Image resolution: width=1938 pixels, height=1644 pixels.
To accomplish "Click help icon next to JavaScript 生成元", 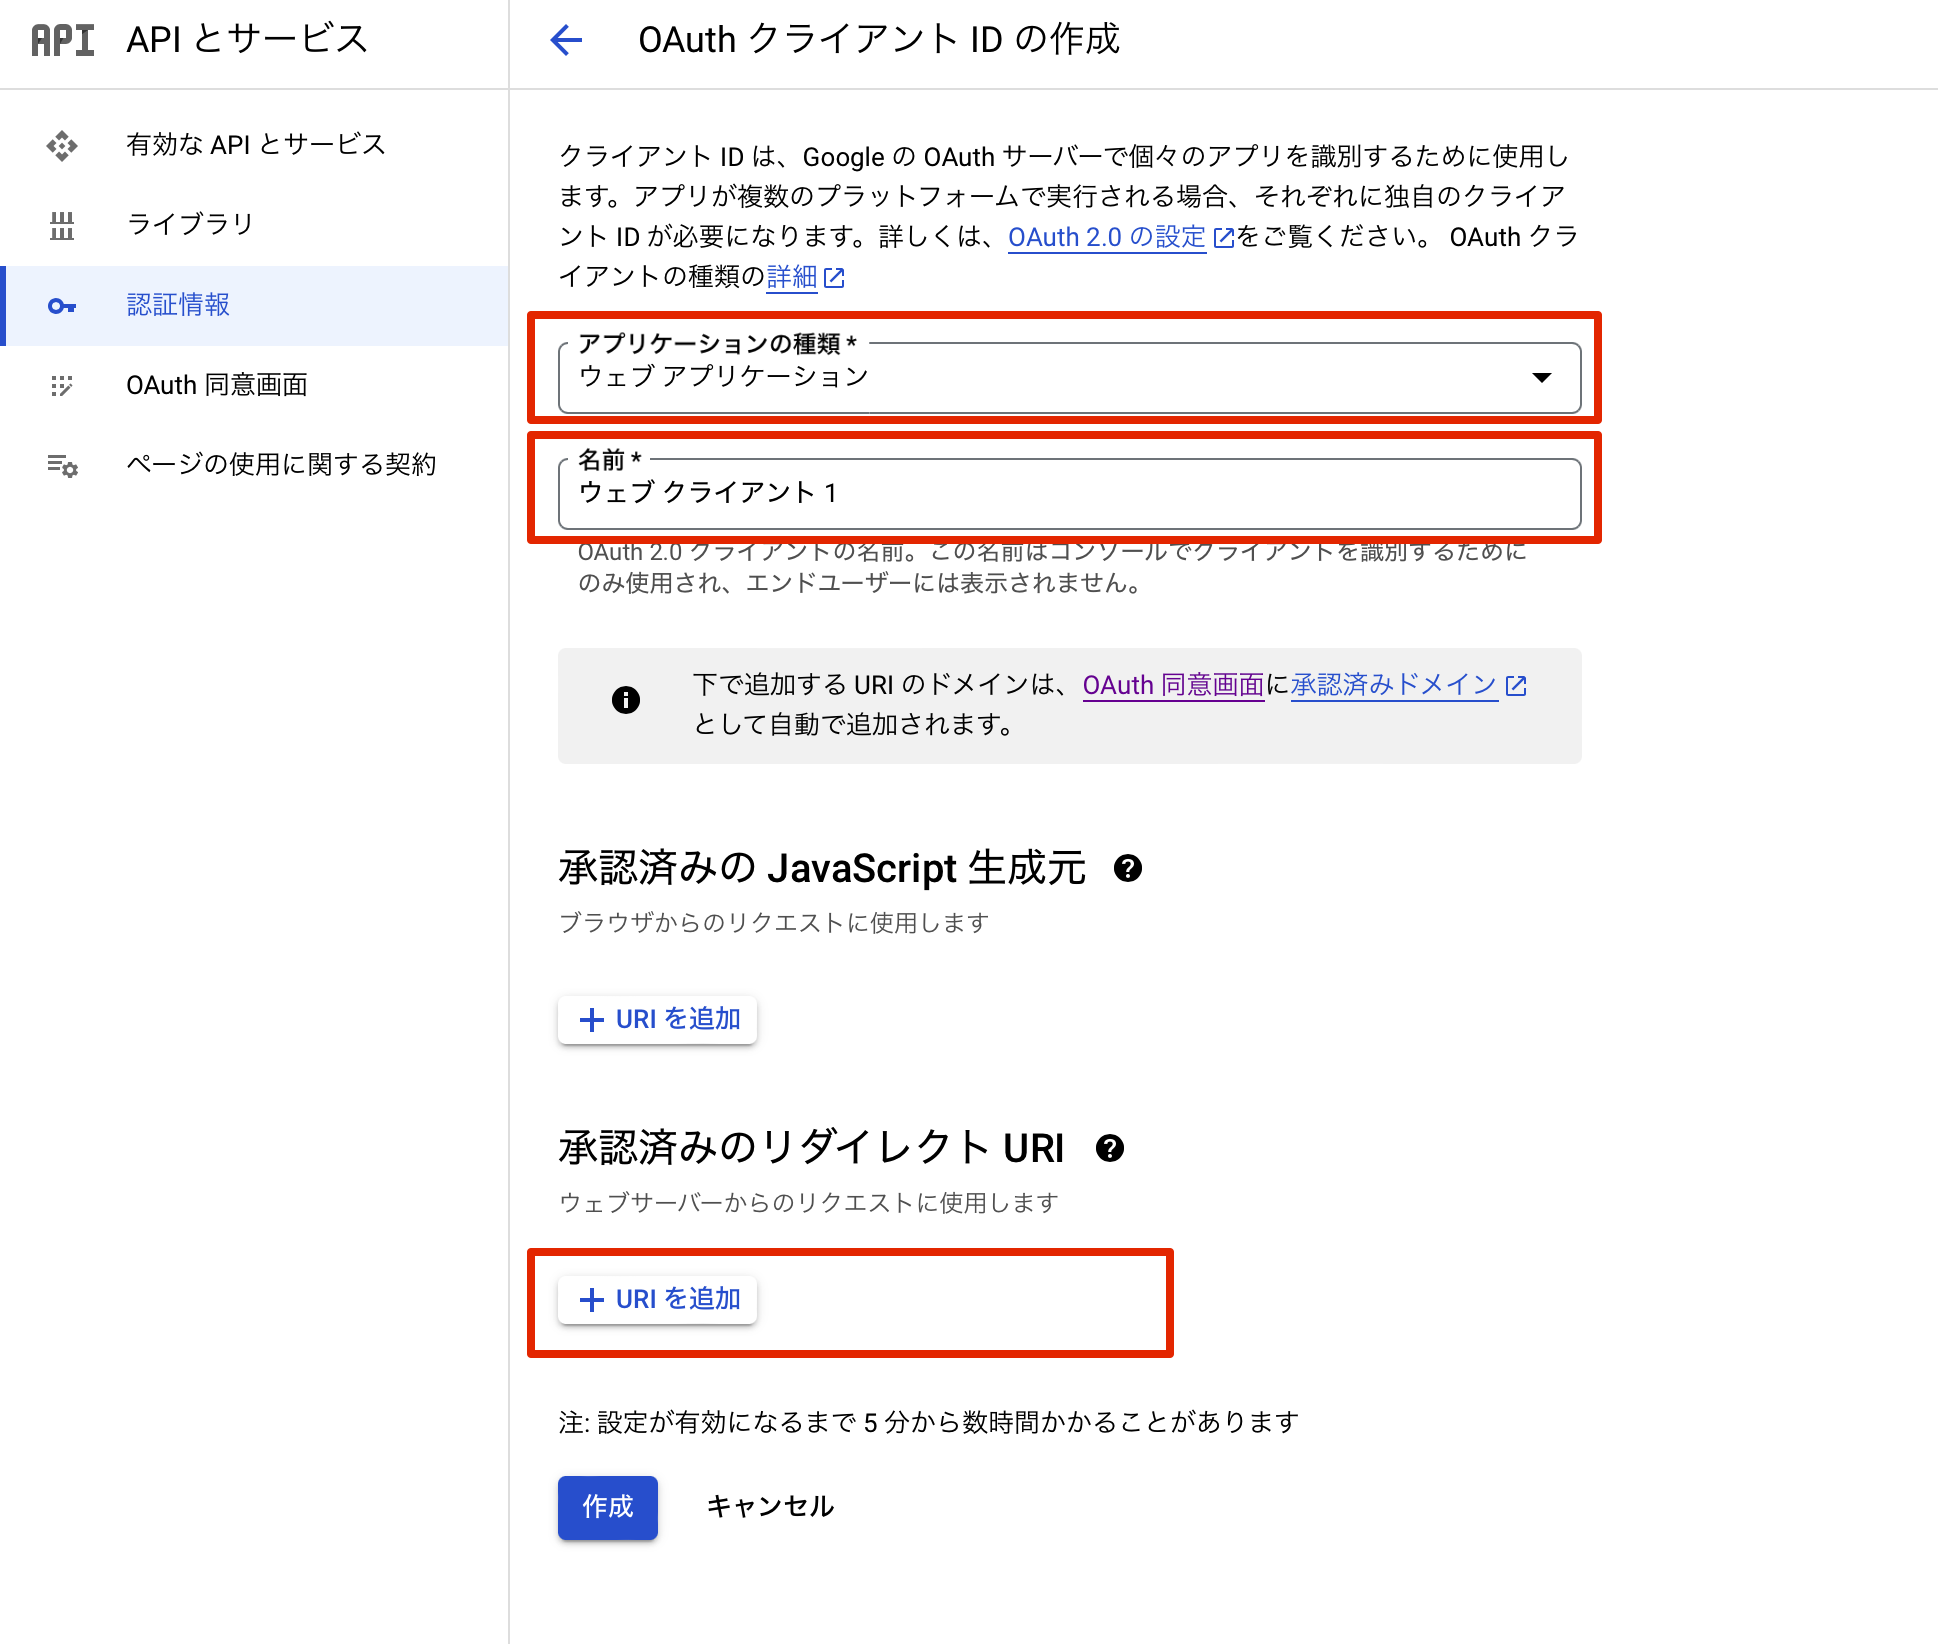I will pos(1128,868).
